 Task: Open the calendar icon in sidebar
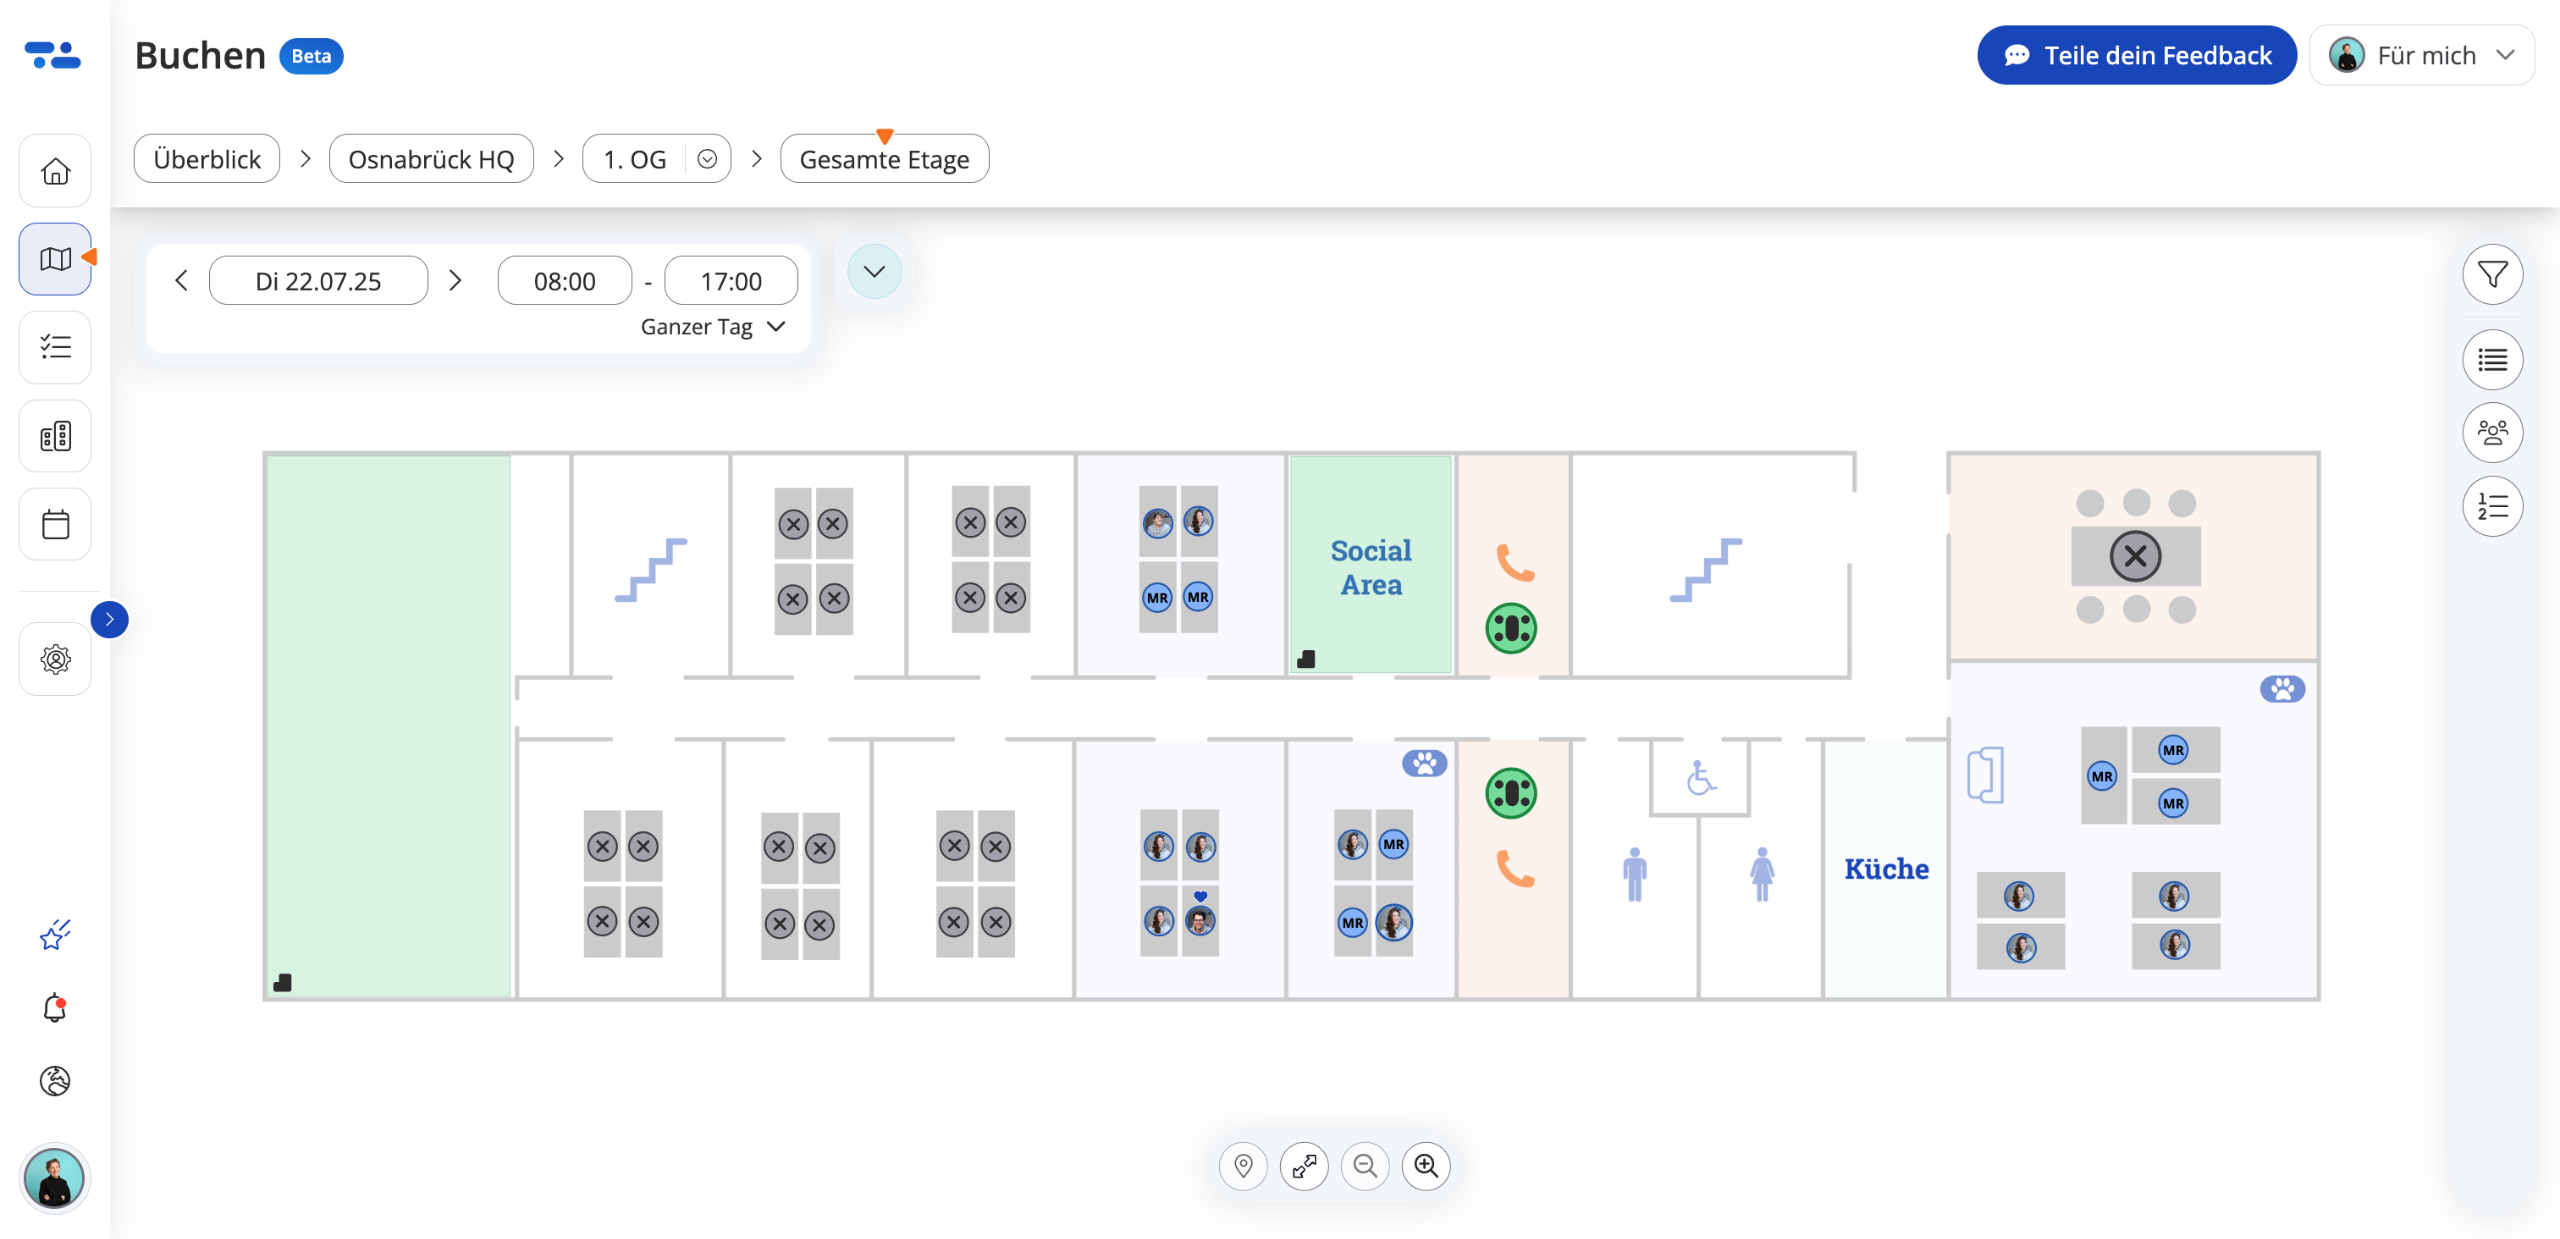pyautogui.click(x=55, y=524)
